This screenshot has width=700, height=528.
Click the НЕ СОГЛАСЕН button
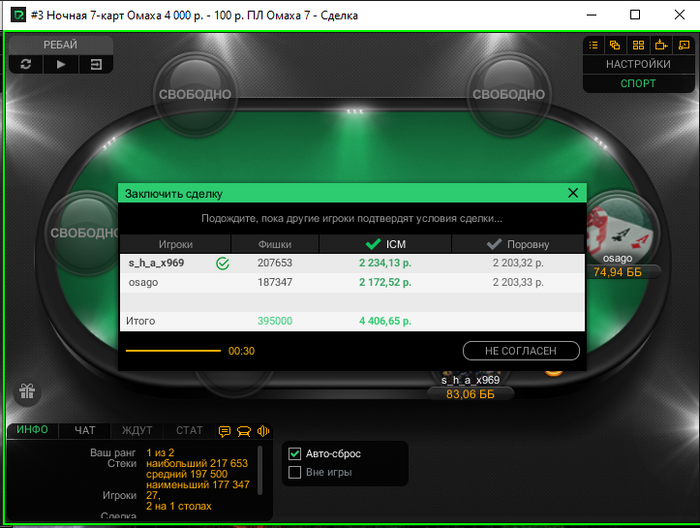pyautogui.click(x=521, y=351)
